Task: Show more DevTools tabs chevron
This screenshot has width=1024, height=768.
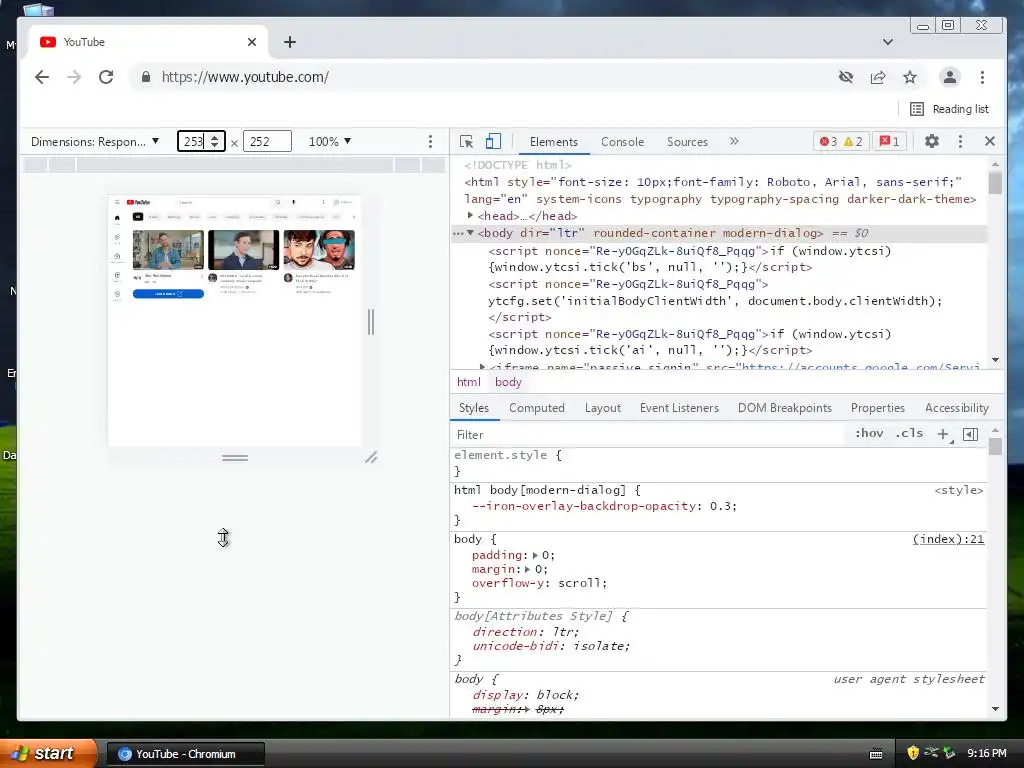Action: [x=734, y=141]
